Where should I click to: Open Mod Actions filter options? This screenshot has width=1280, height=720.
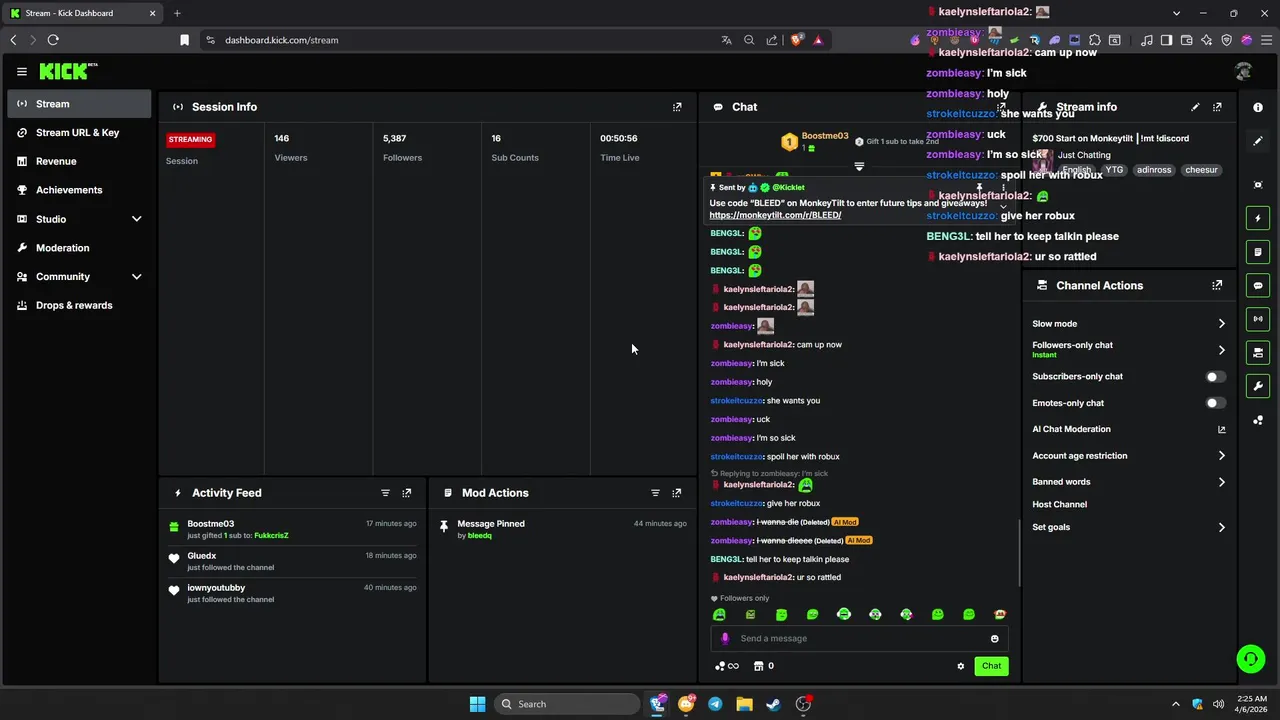coord(655,493)
